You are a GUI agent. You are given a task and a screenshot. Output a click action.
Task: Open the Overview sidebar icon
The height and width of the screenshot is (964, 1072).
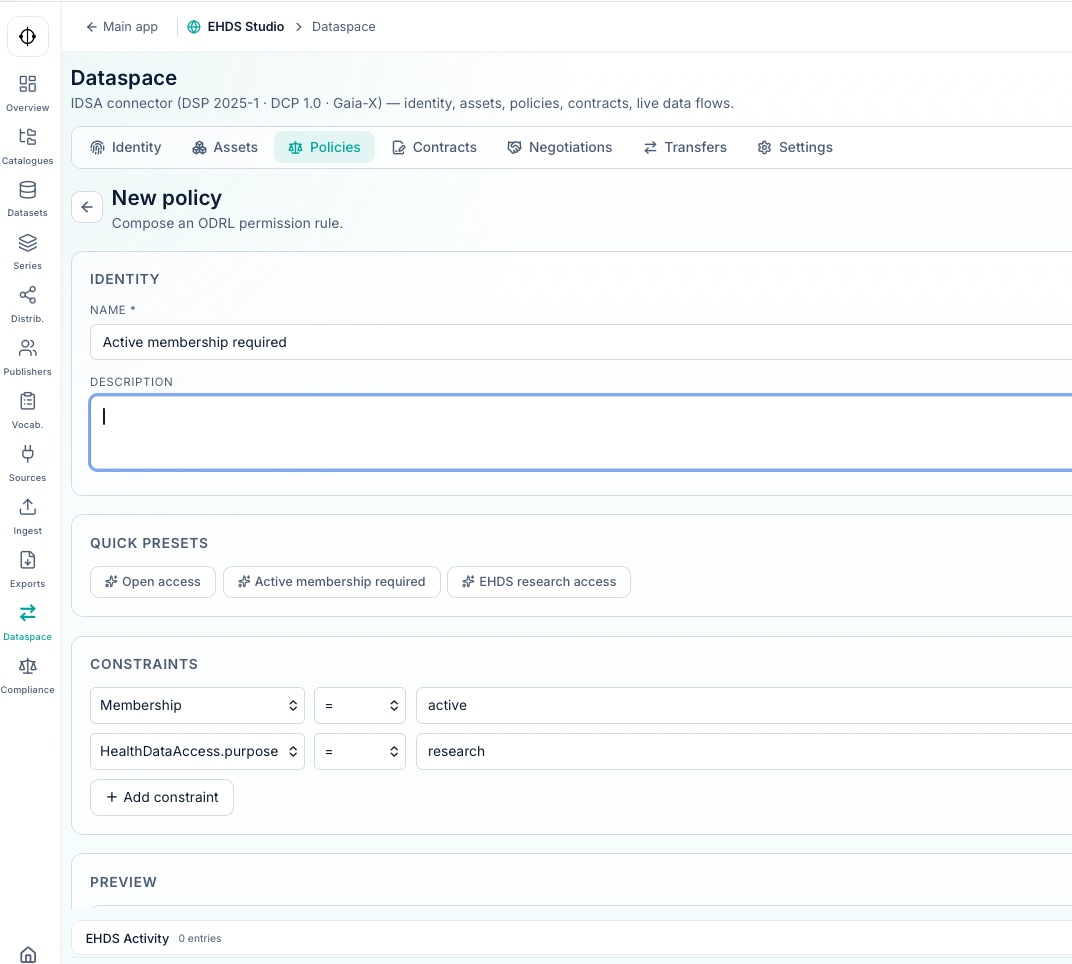pos(27,85)
